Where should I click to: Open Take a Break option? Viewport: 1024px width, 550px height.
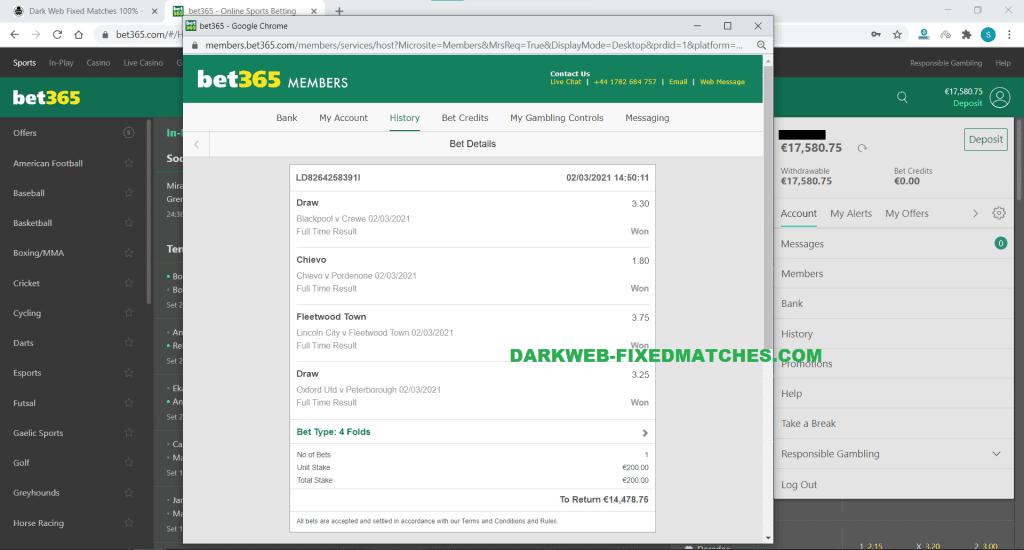(808, 423)
